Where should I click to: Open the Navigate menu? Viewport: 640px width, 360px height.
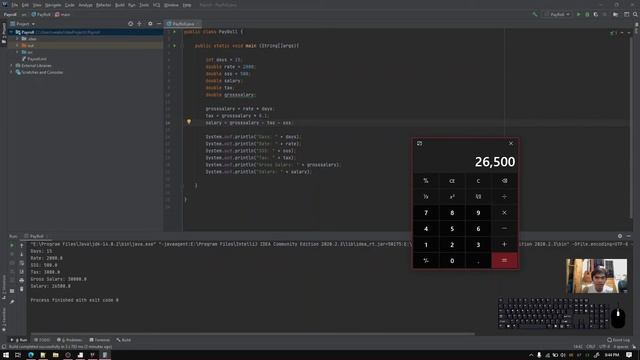53,5
